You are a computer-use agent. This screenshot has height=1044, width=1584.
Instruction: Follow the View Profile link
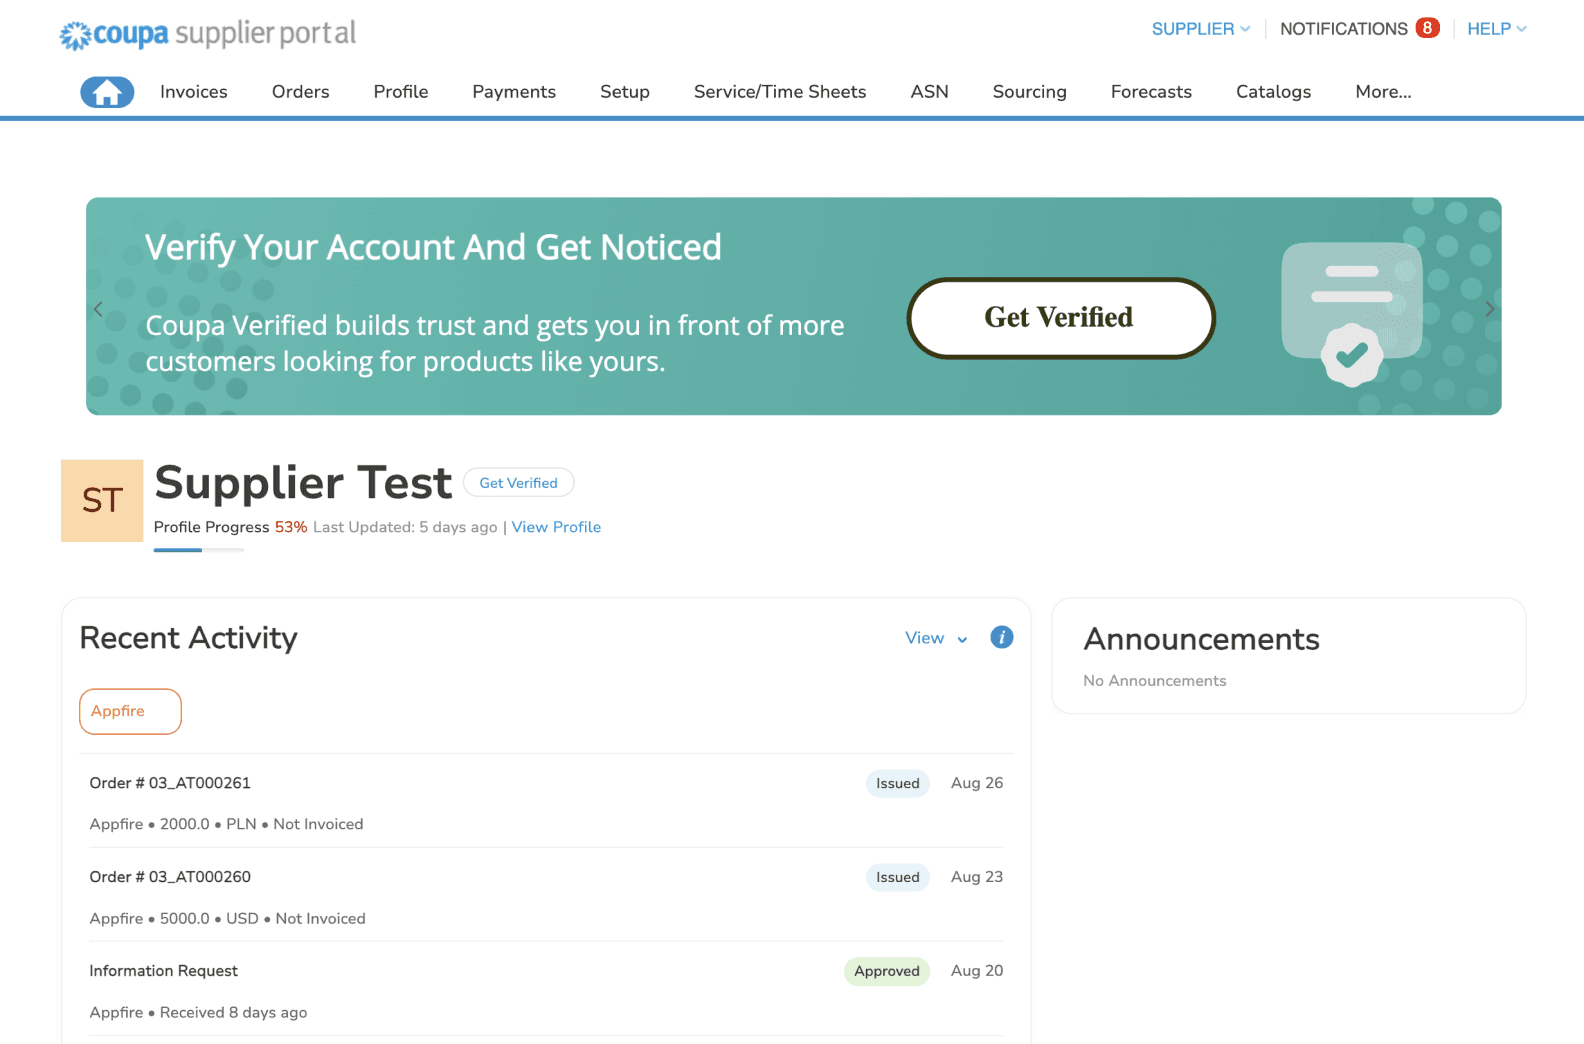556,527
